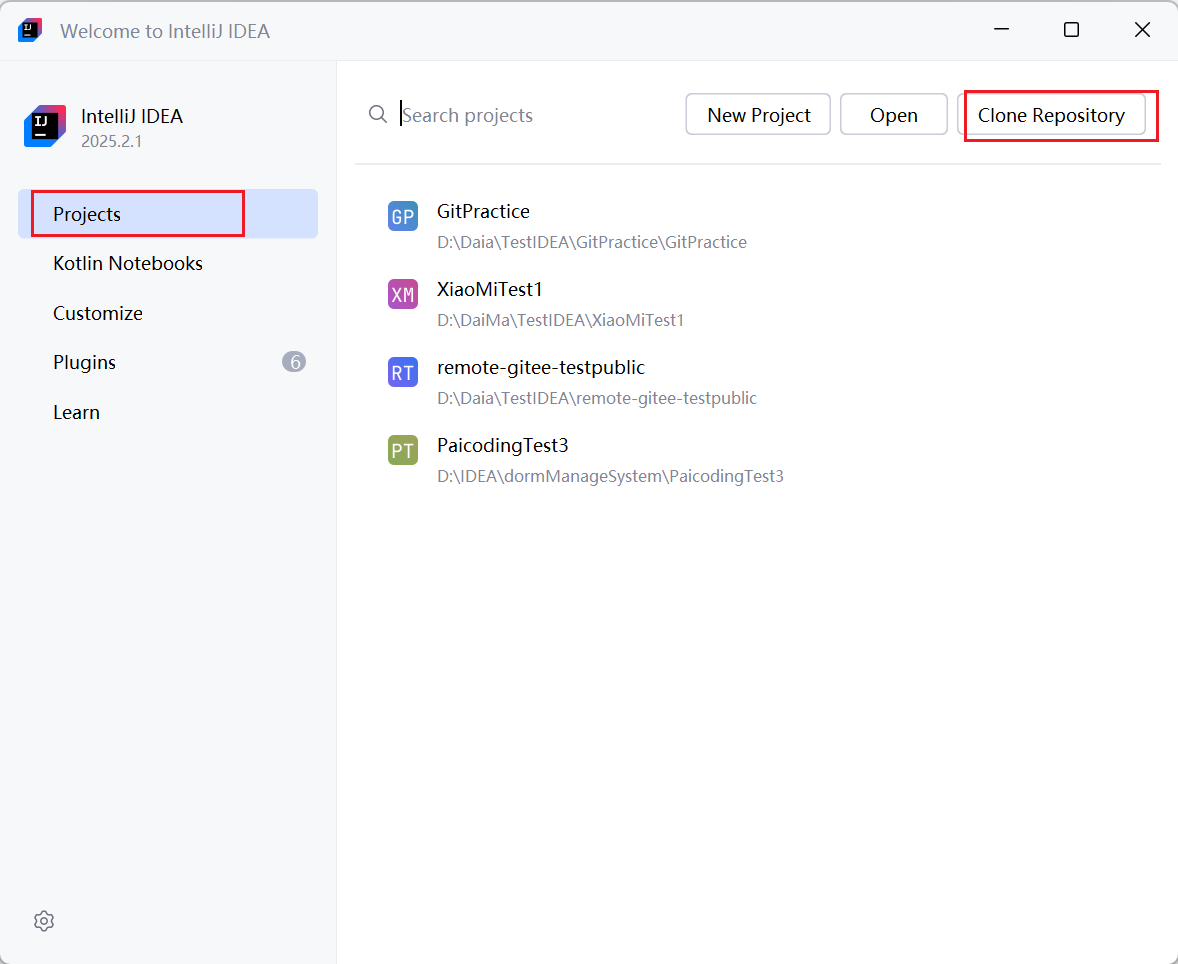Open the PaicodingTest3 project
The image size is (1178, 964).
[757, 461]
